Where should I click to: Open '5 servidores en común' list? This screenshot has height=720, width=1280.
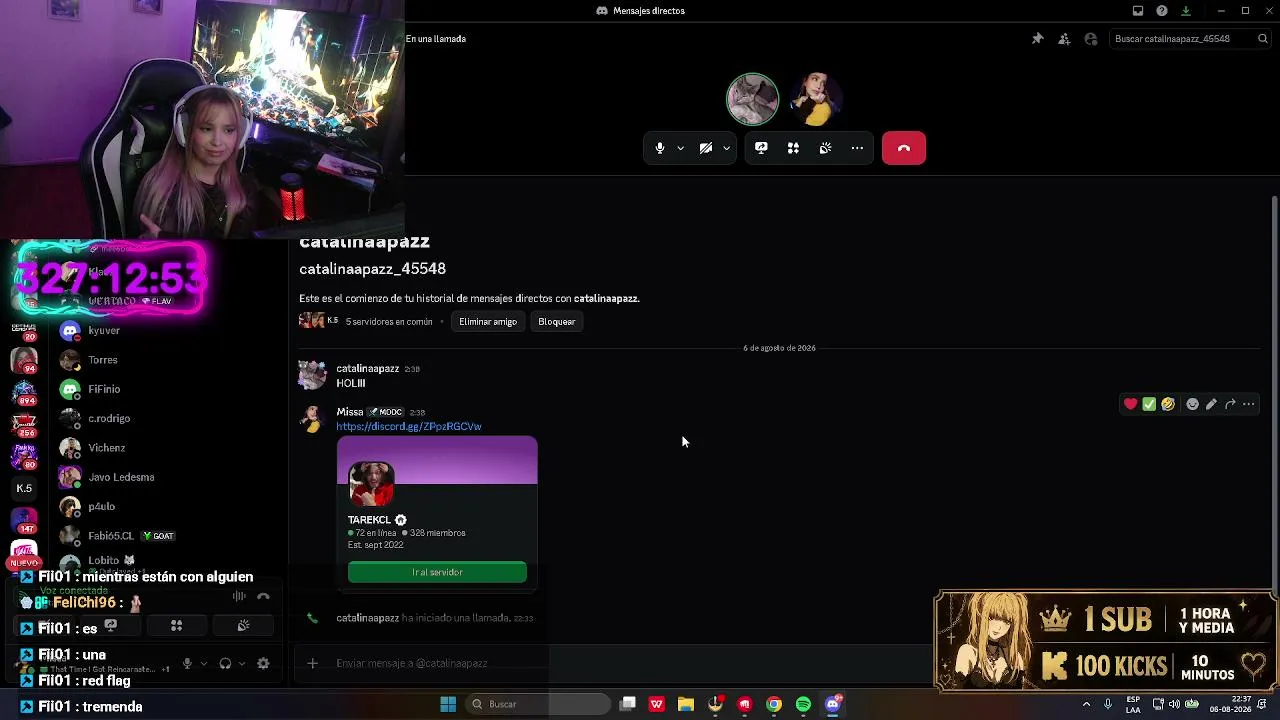[x=389, y=322]
